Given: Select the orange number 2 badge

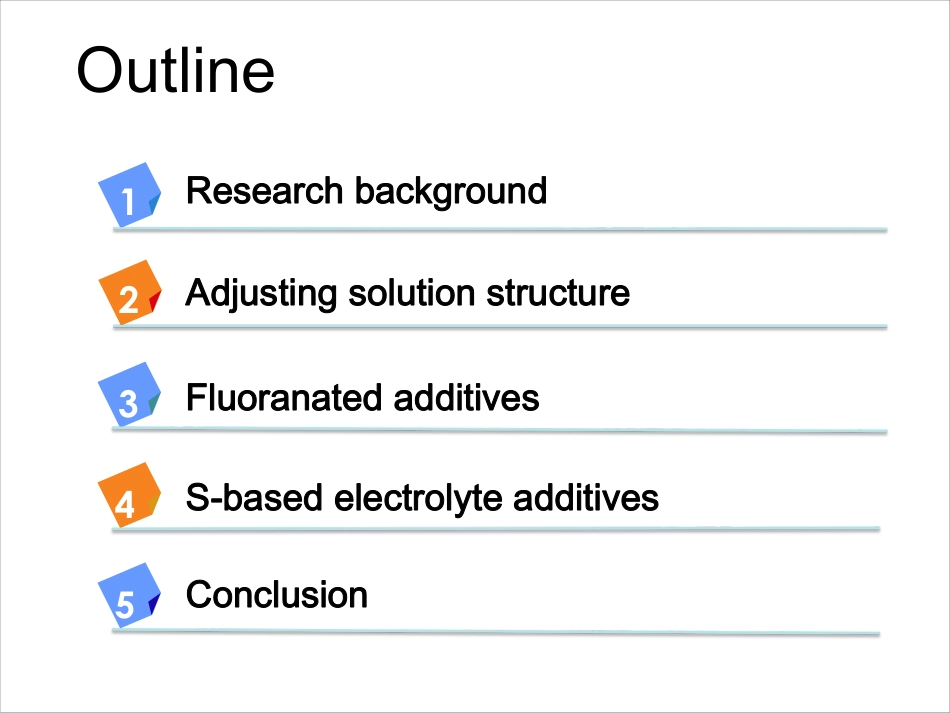Looking at the screenshot, I should 129,293.
